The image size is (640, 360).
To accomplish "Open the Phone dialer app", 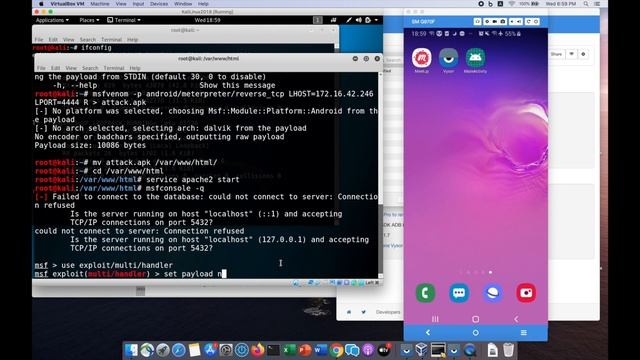I will 425,293.
